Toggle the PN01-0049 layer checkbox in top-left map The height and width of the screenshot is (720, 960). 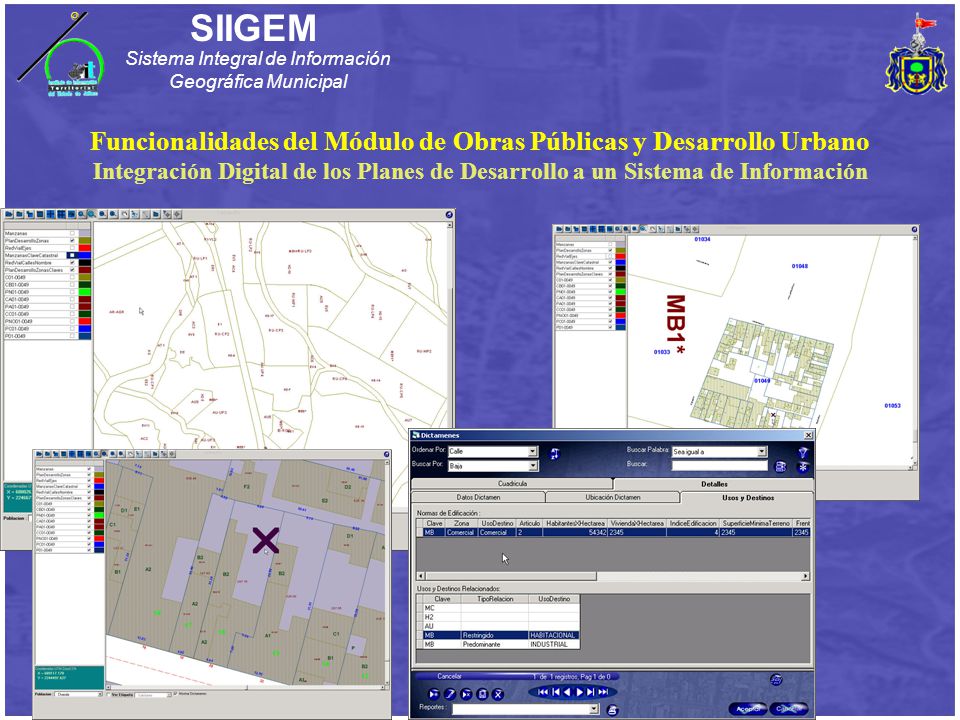pos(72,292)
